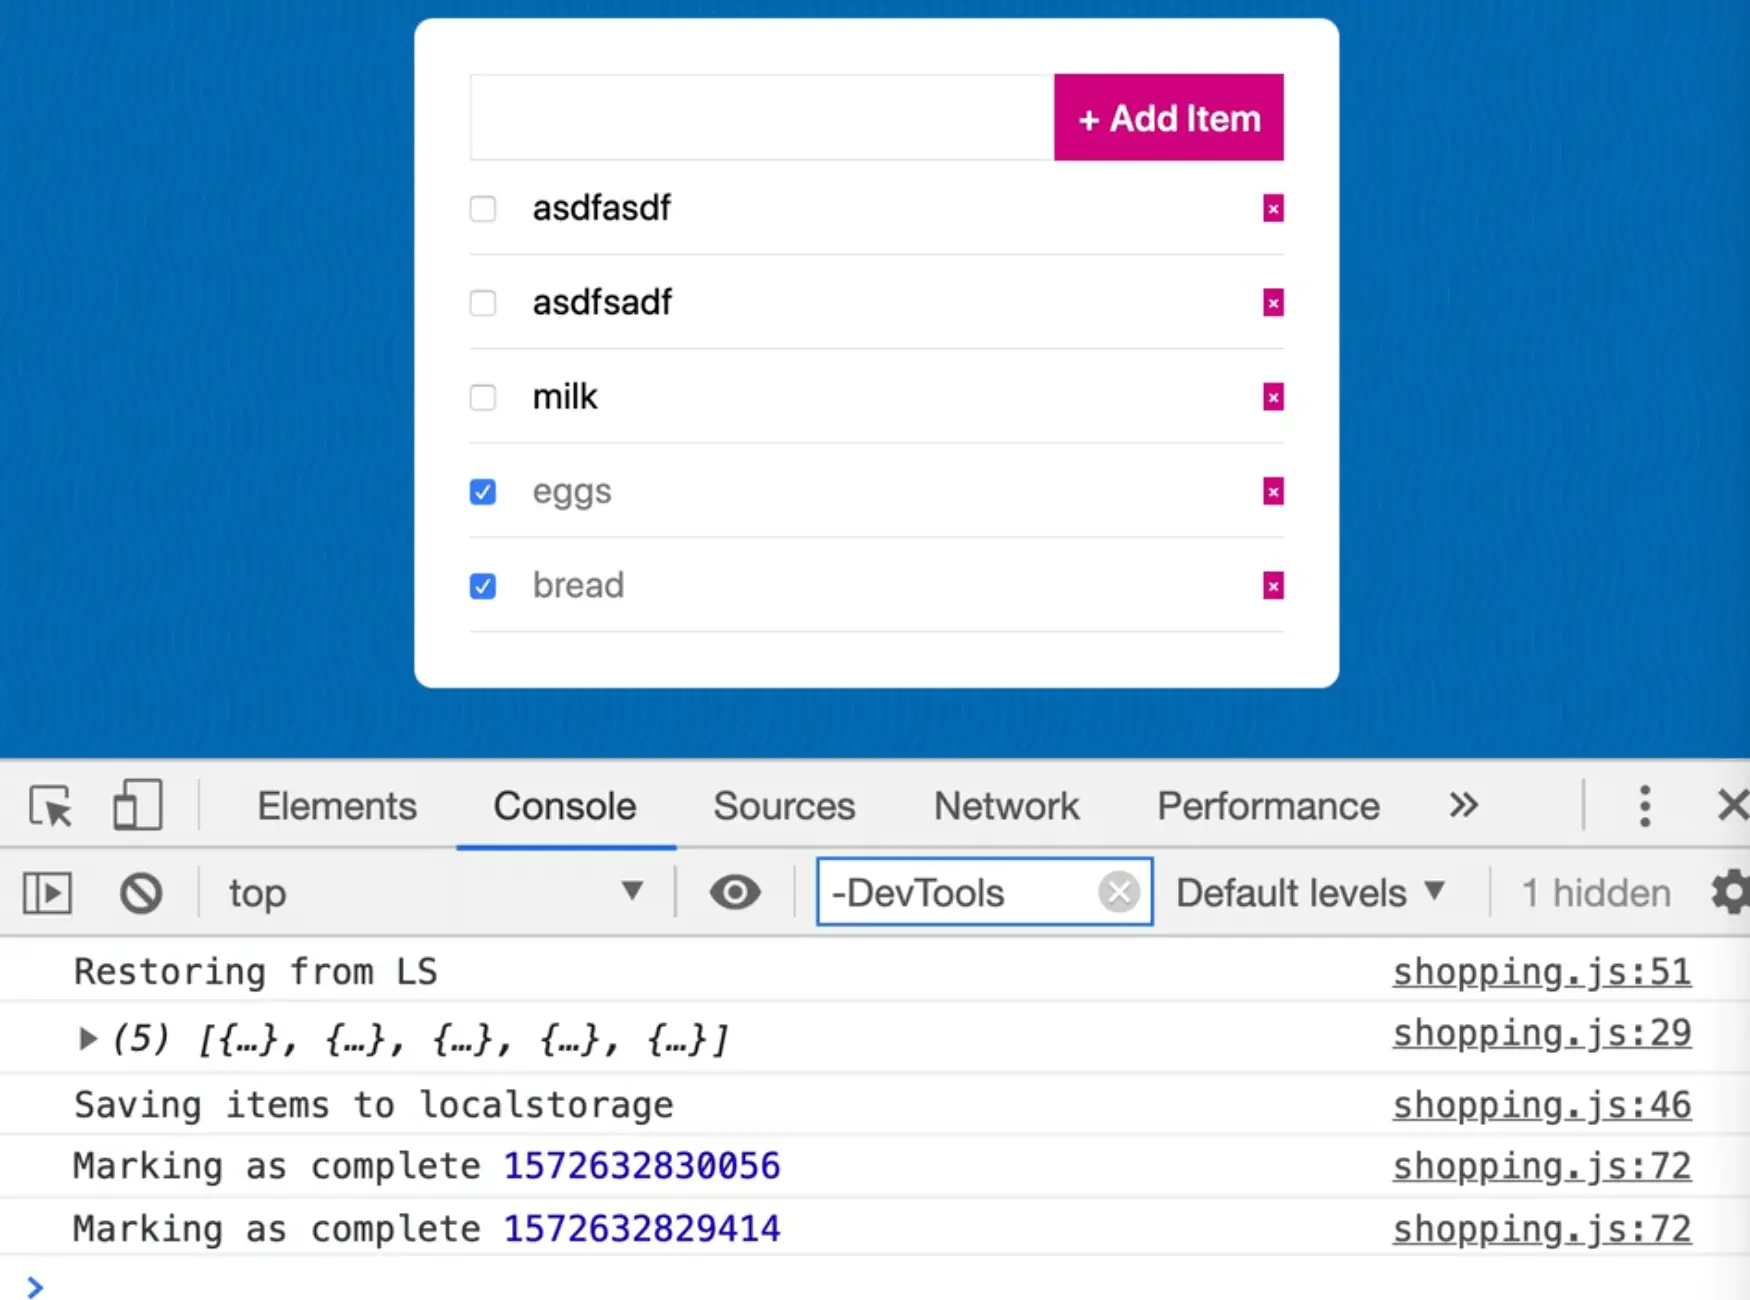The image size is (1750, 1300).
Task: Show more DevTools tabs
Action: click(1463, 806)
